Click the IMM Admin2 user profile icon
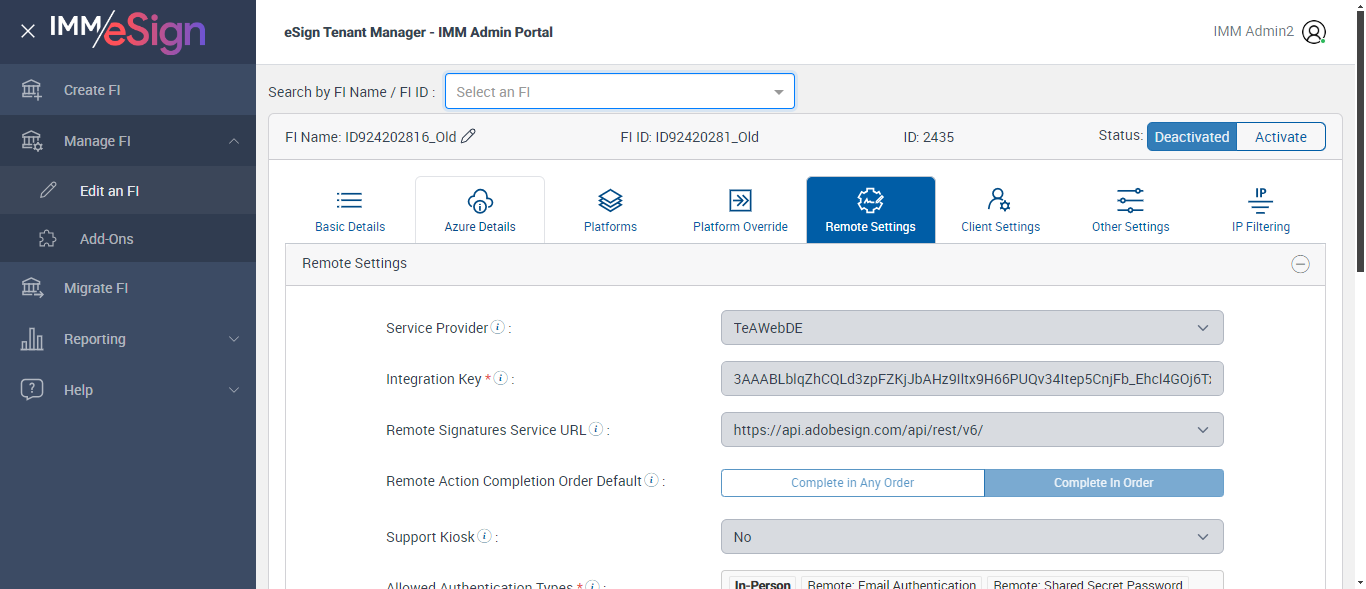 (x=1314, y=32)
